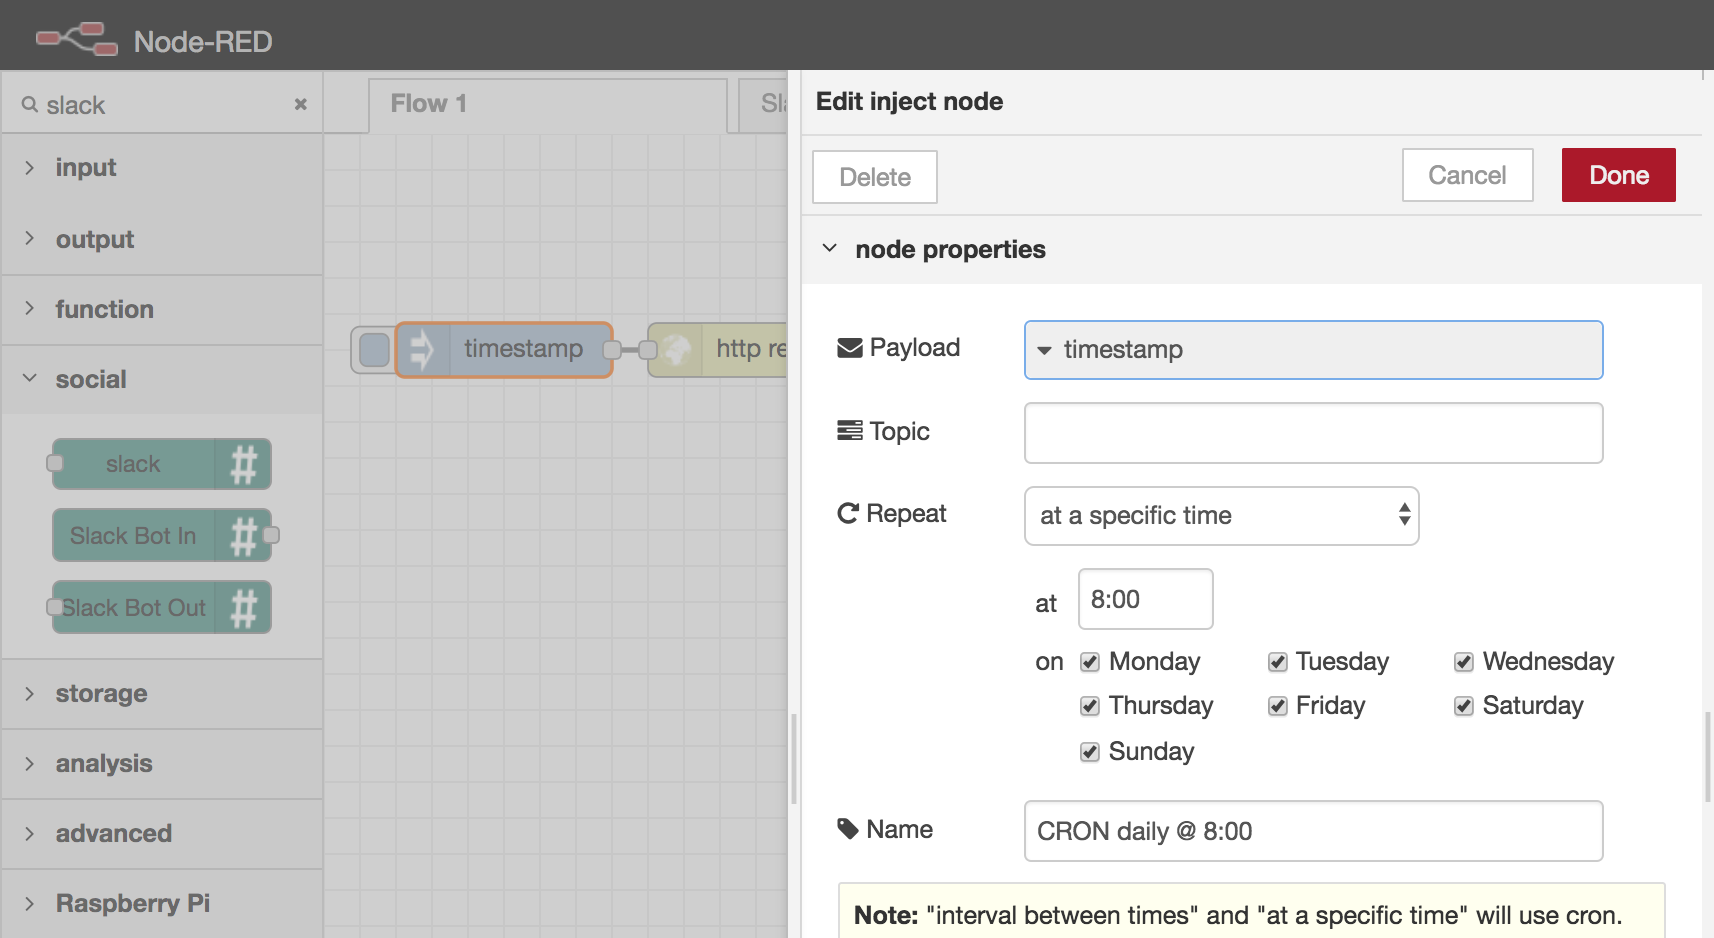Select the Slack Bot Out palette node
The width and height of the screenshot is (1714, 938).
tap(161, 608)
